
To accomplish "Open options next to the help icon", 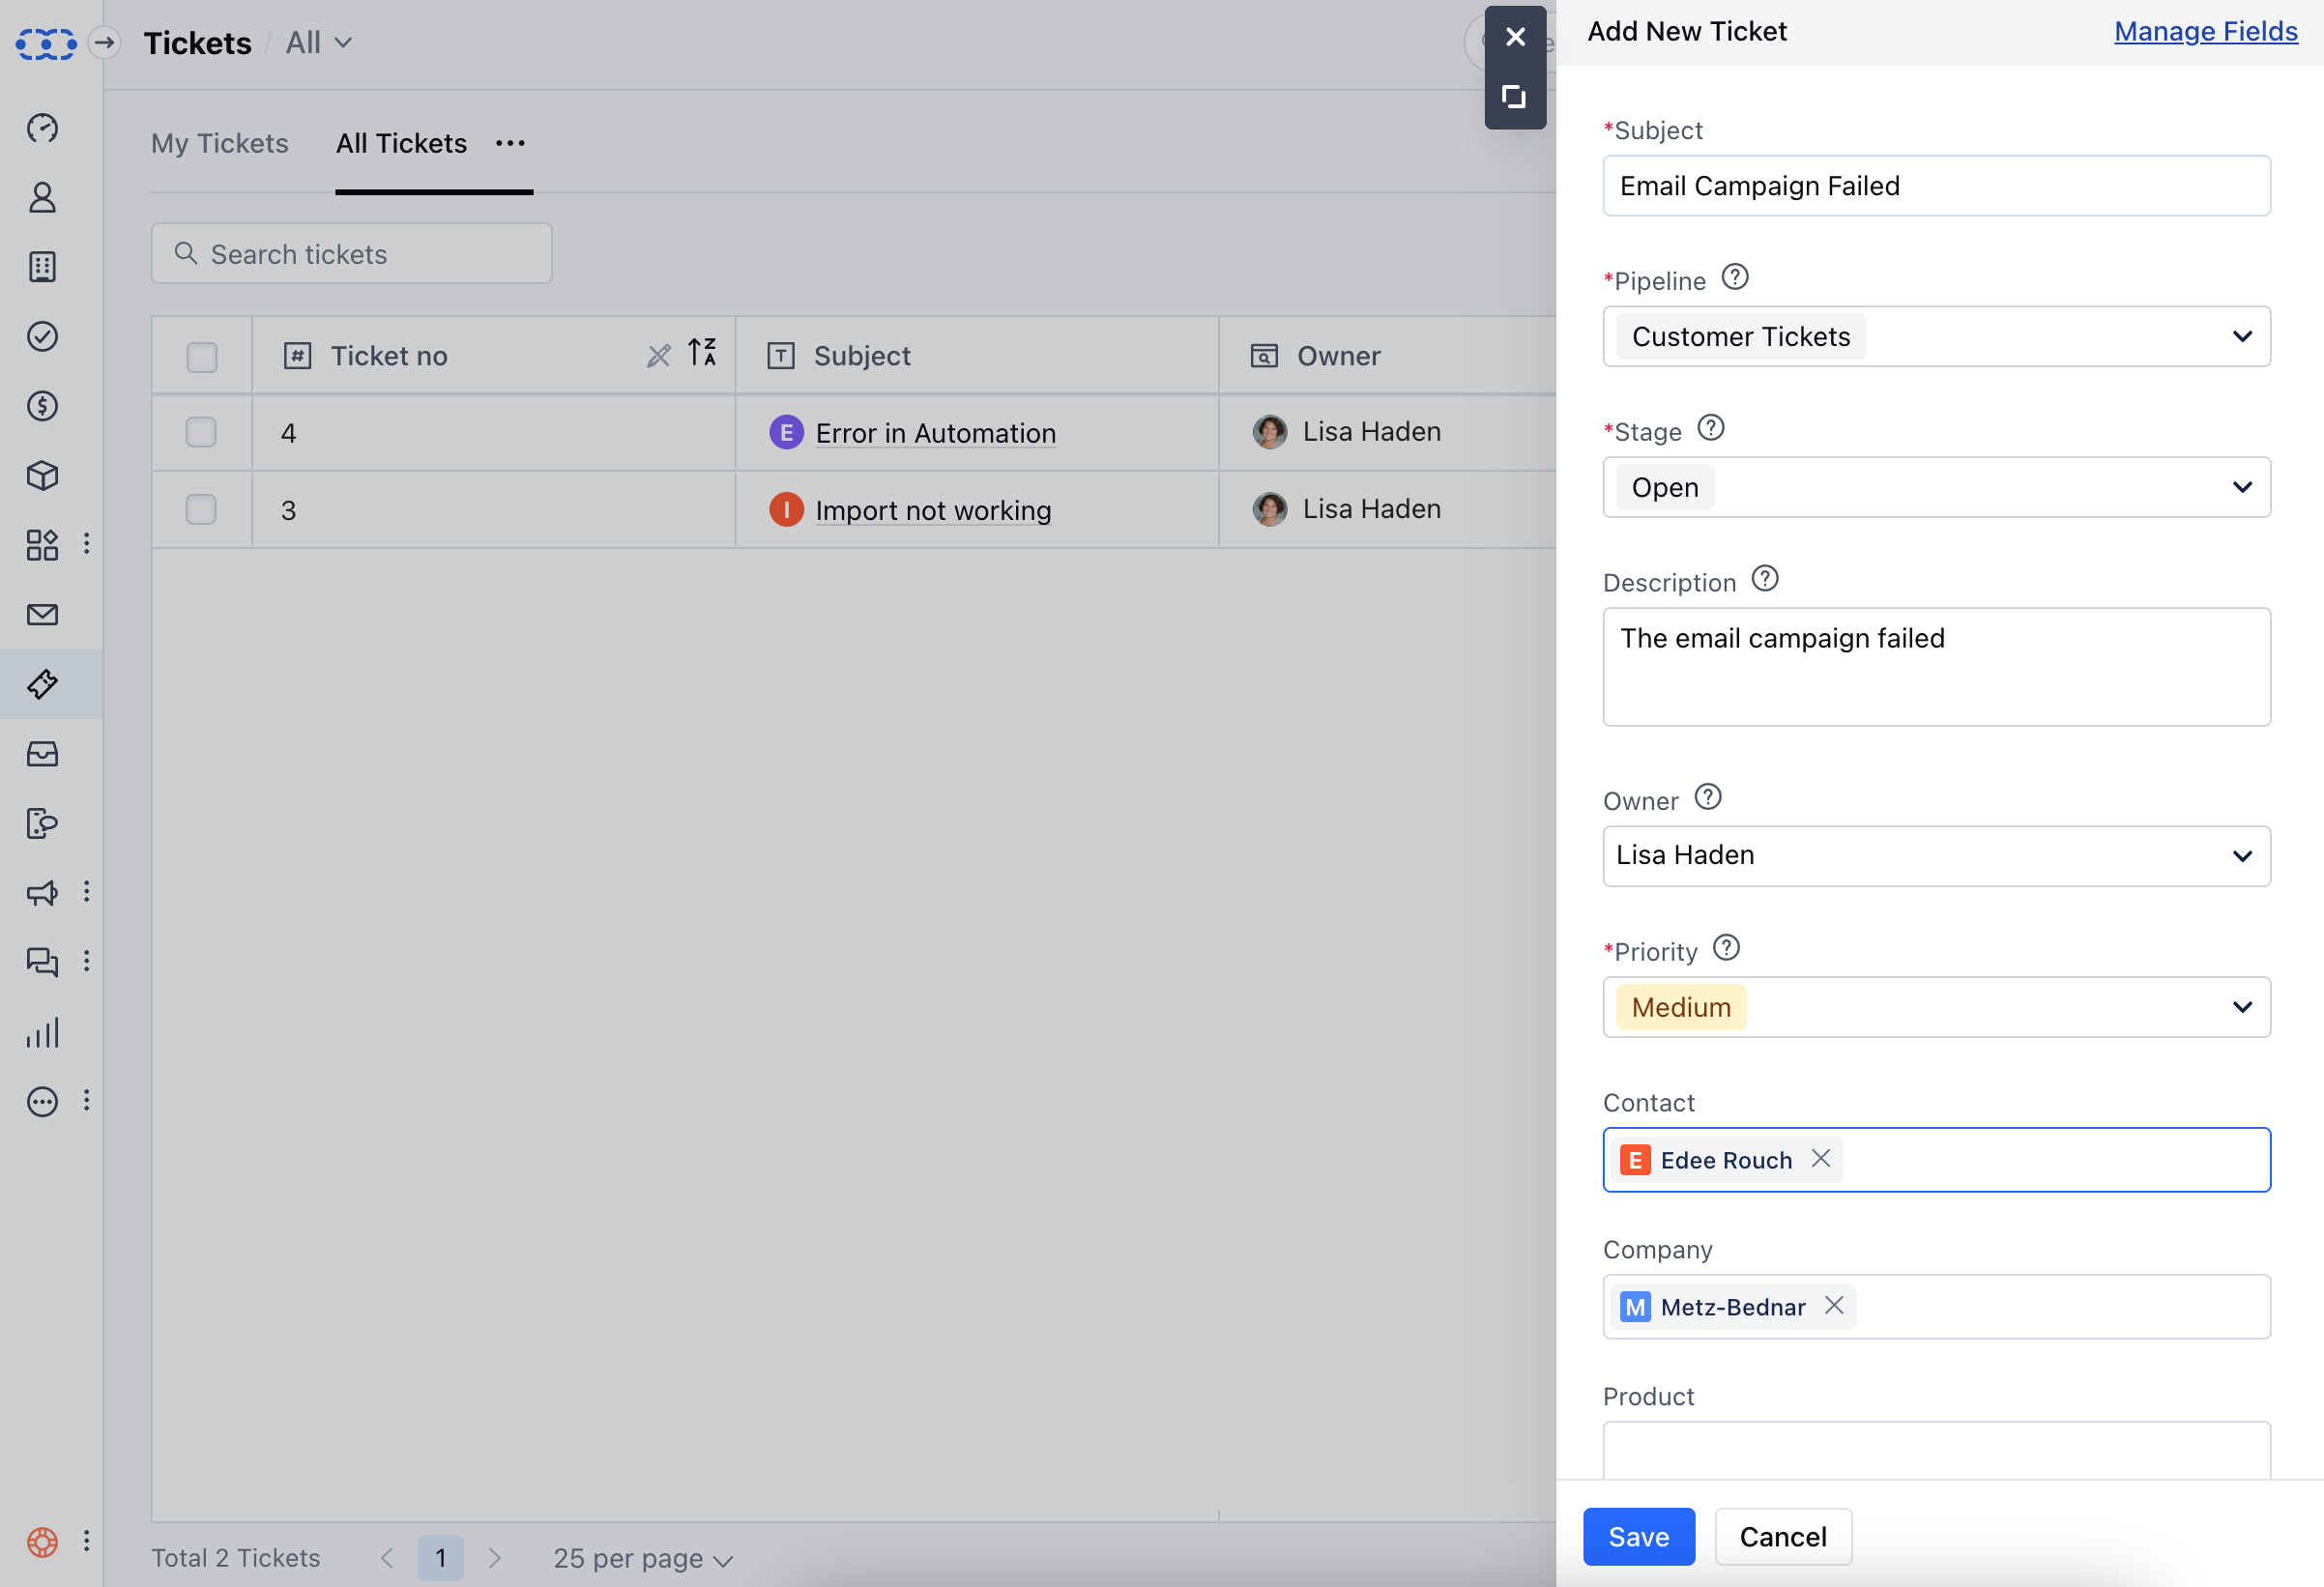I will (87, 1541).
